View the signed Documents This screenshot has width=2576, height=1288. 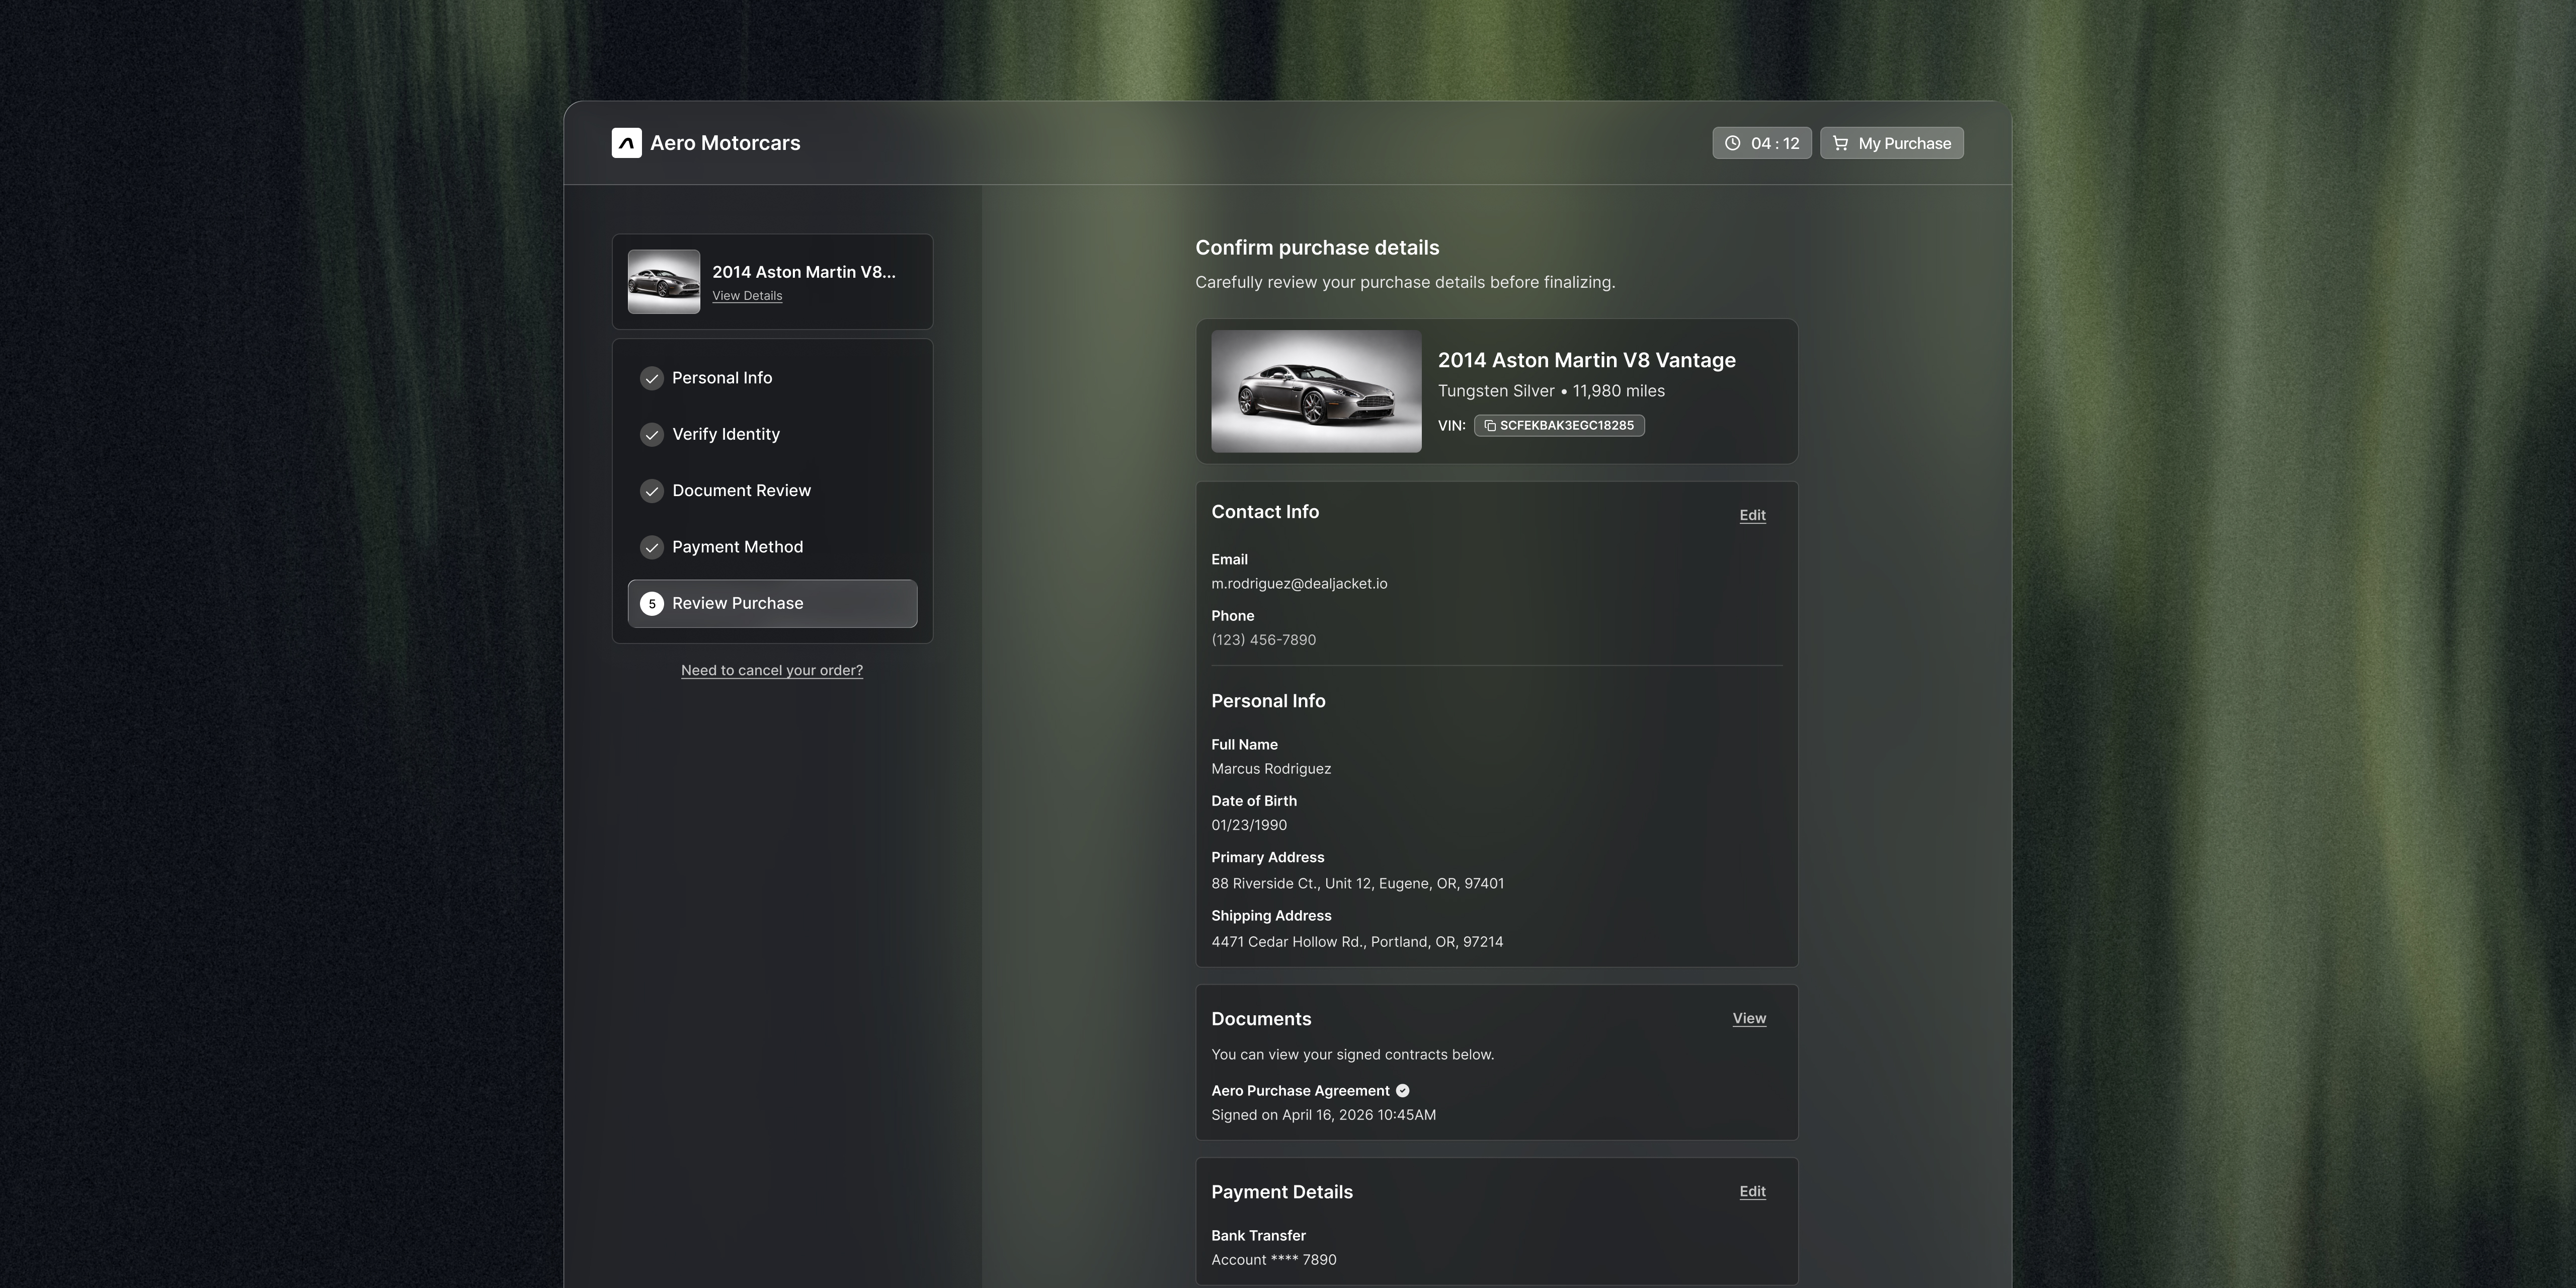pos(1749,1018)
